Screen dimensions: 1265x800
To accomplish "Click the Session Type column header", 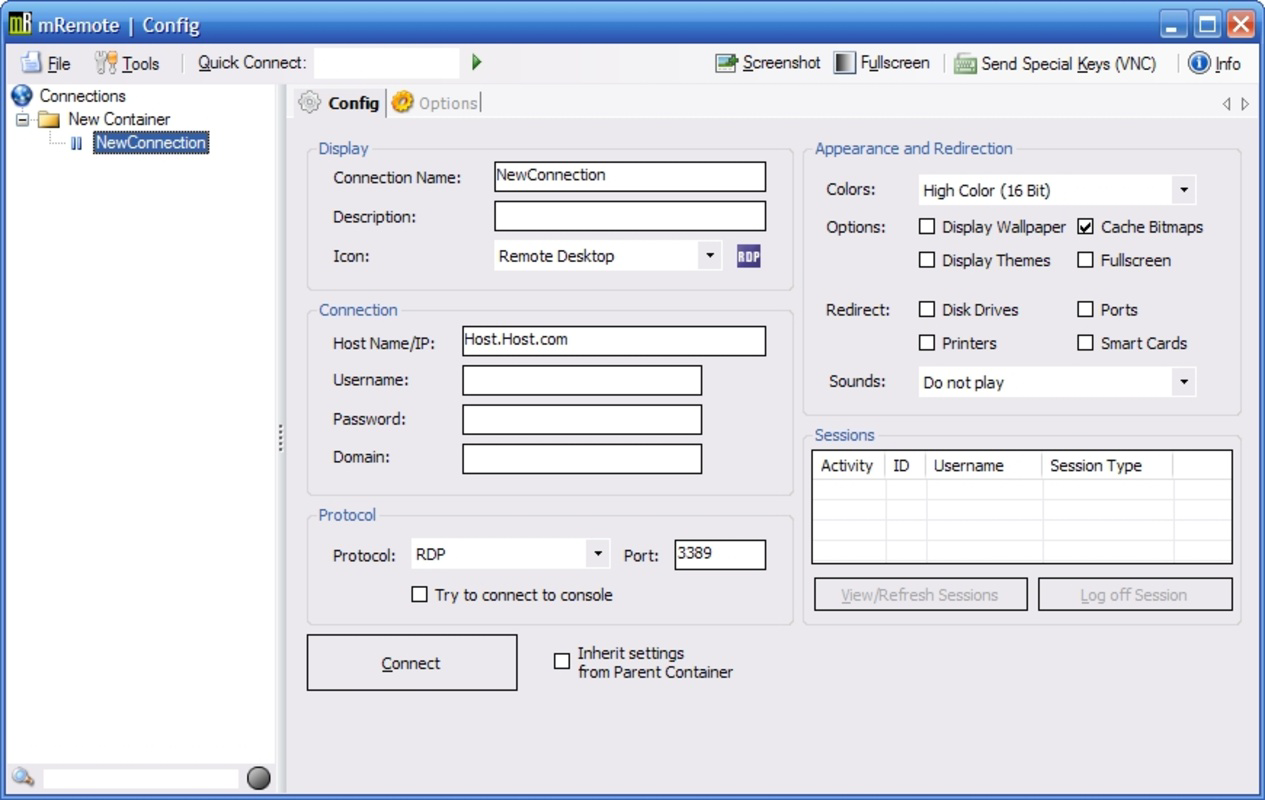I will click(1107, 465).
